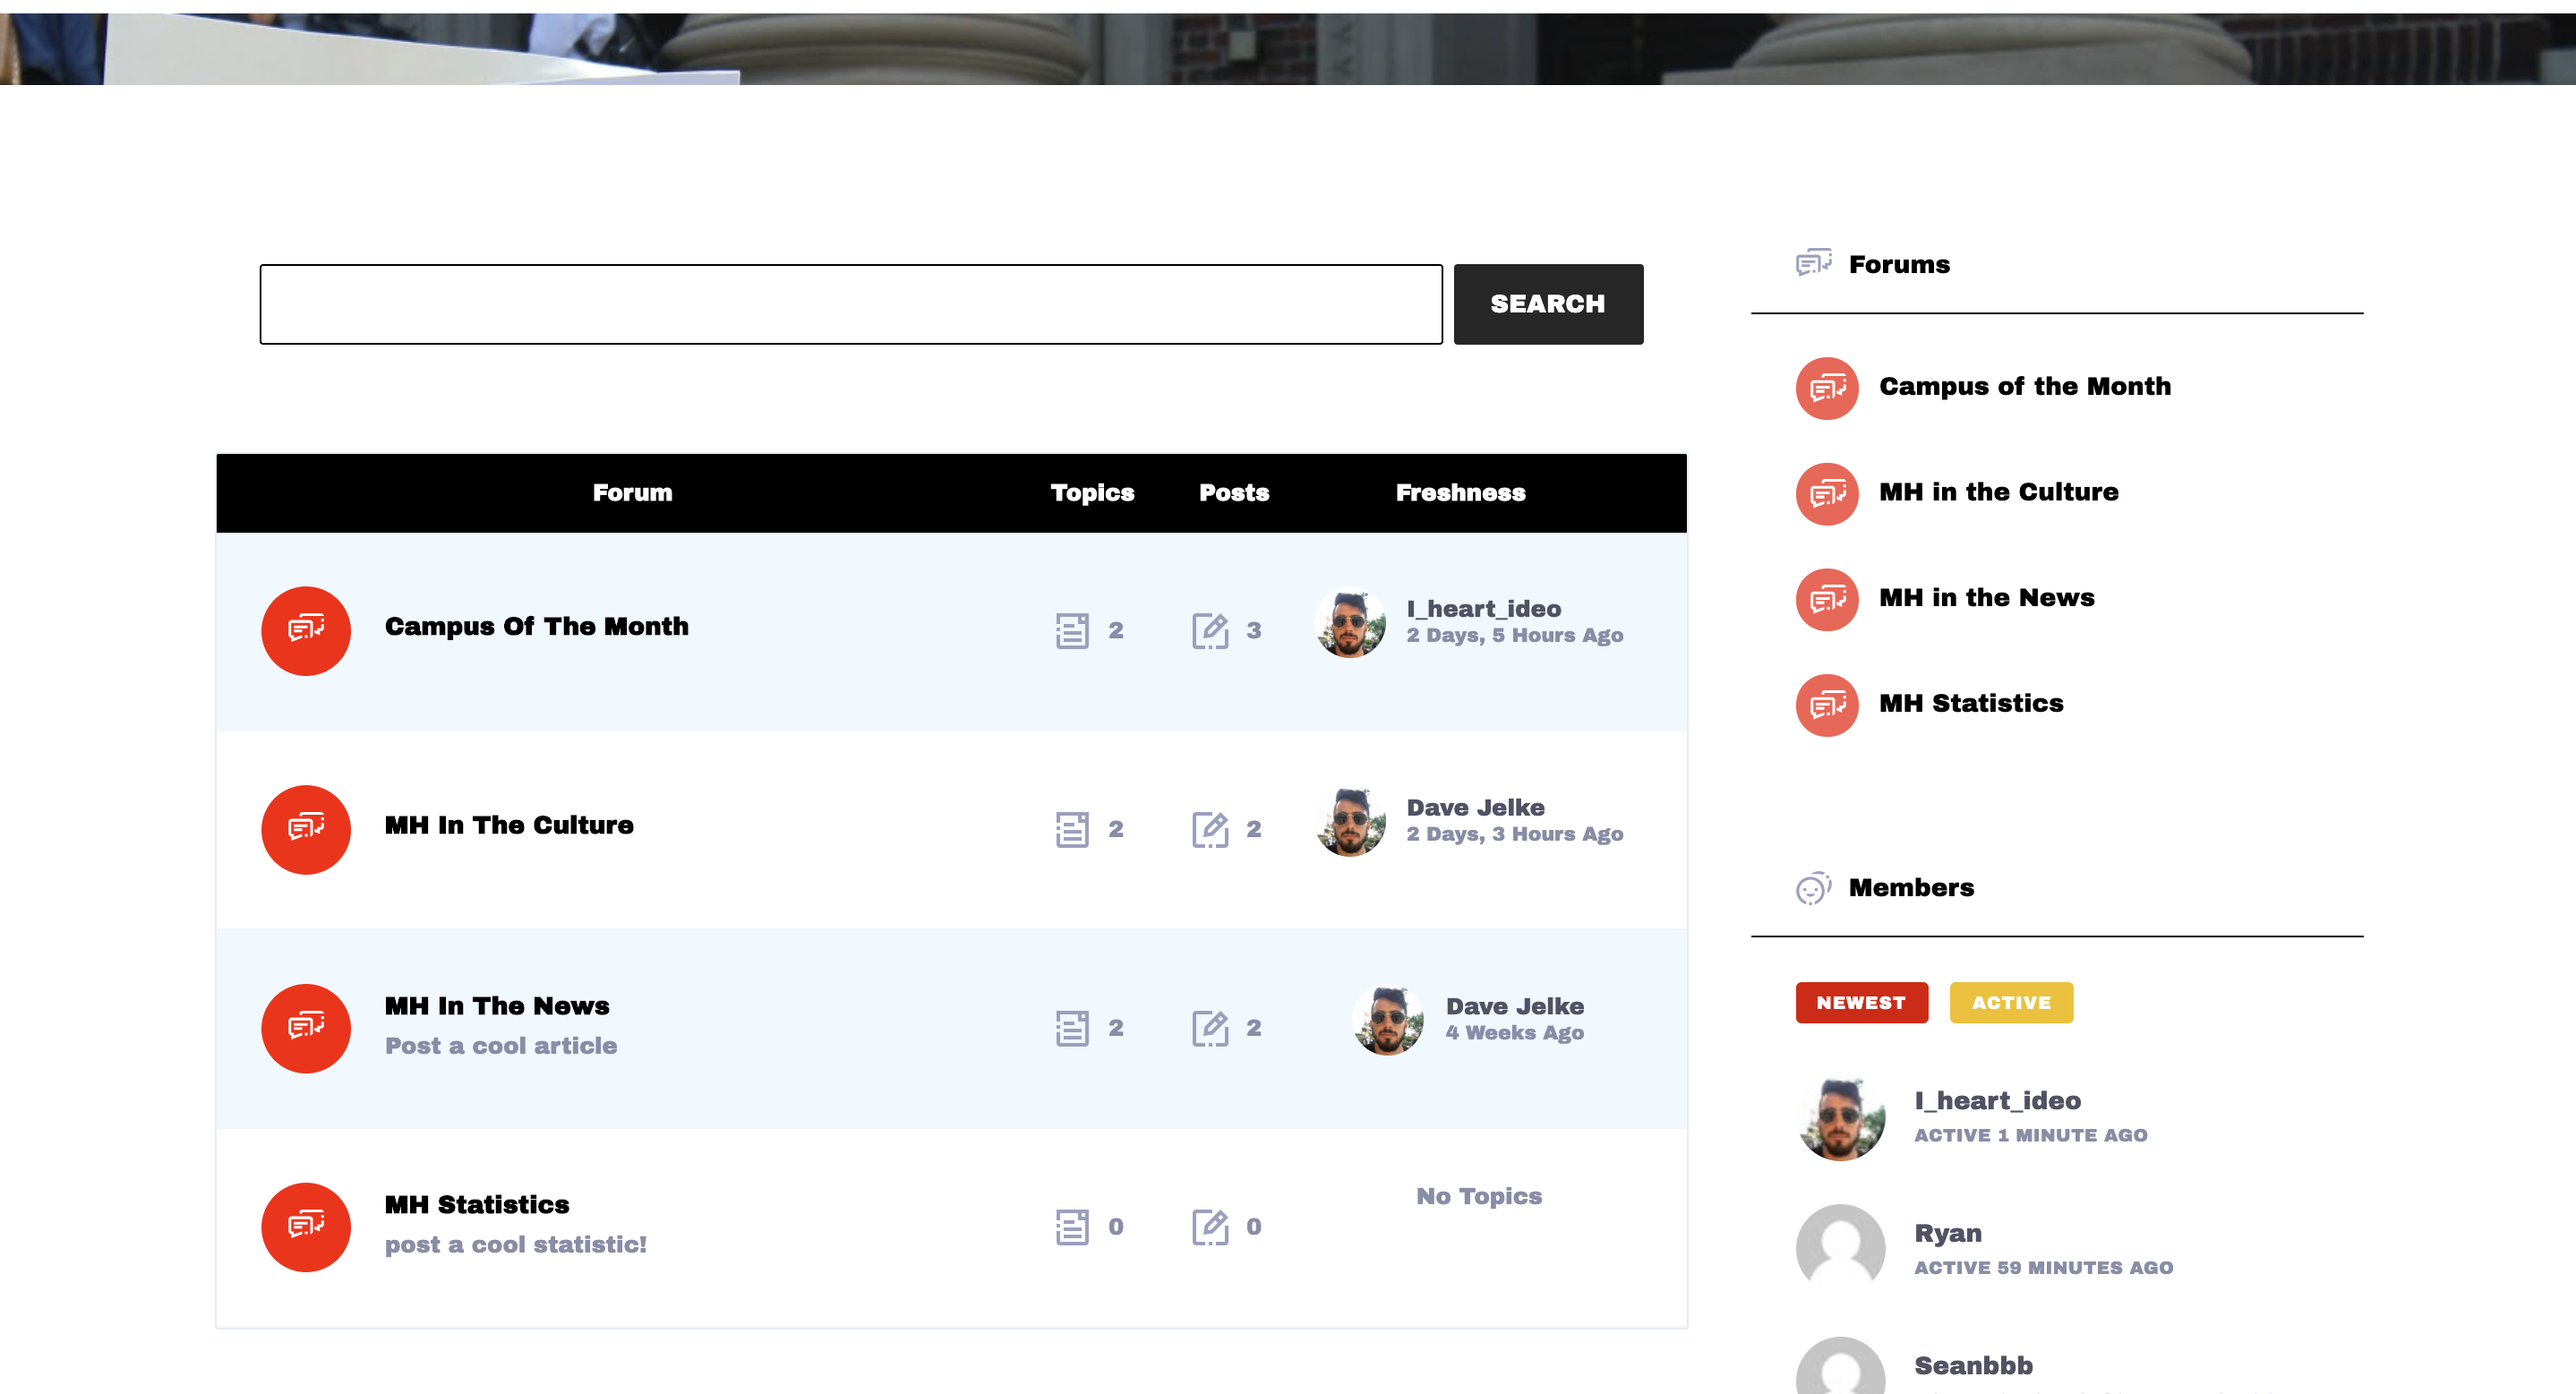The height and width of the screenshot is (1394, 2576).
Task: Switch members list to Newest tab
Action: [1861, 1002]
